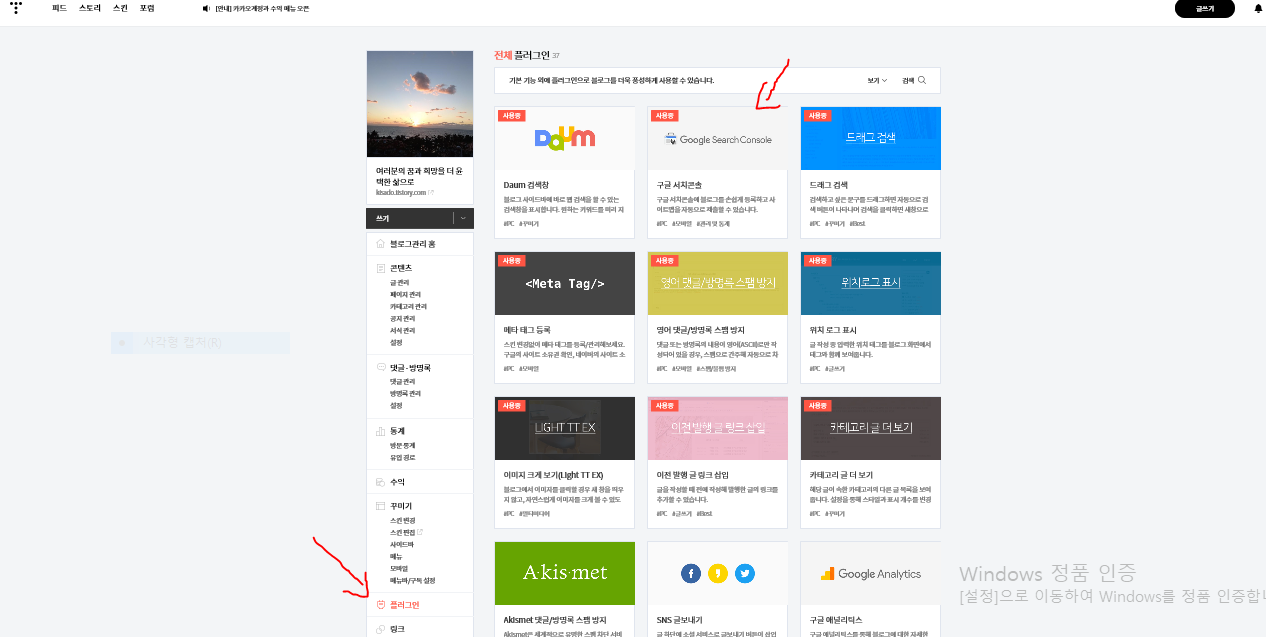Click the 링크 chain icon

(380, 629)
